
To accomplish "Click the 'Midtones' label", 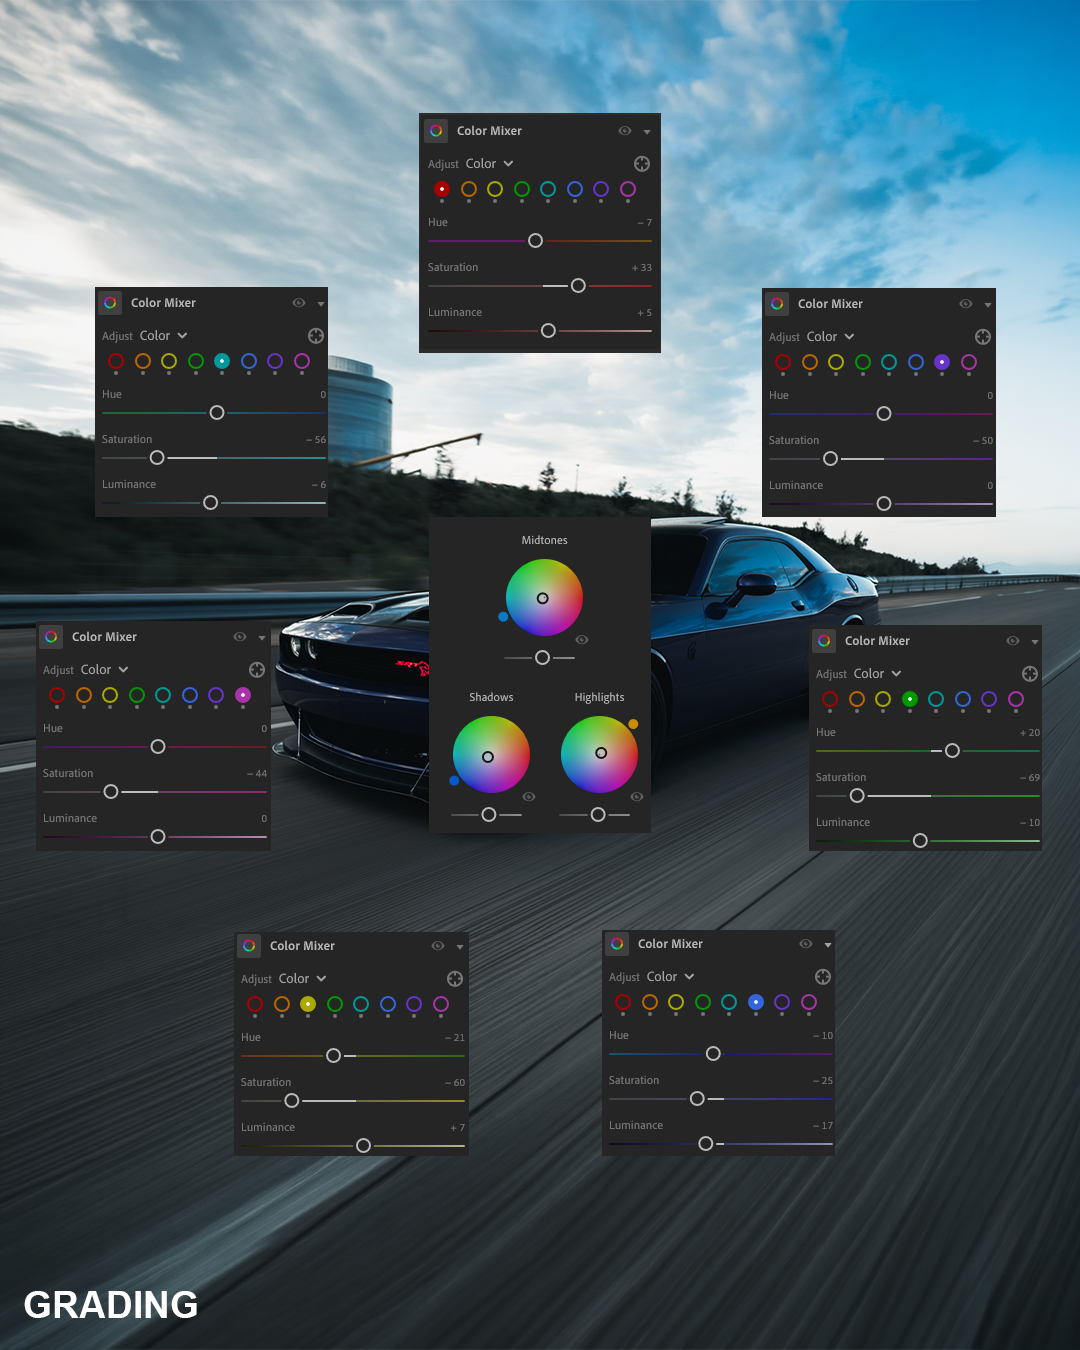I will 544,540.
